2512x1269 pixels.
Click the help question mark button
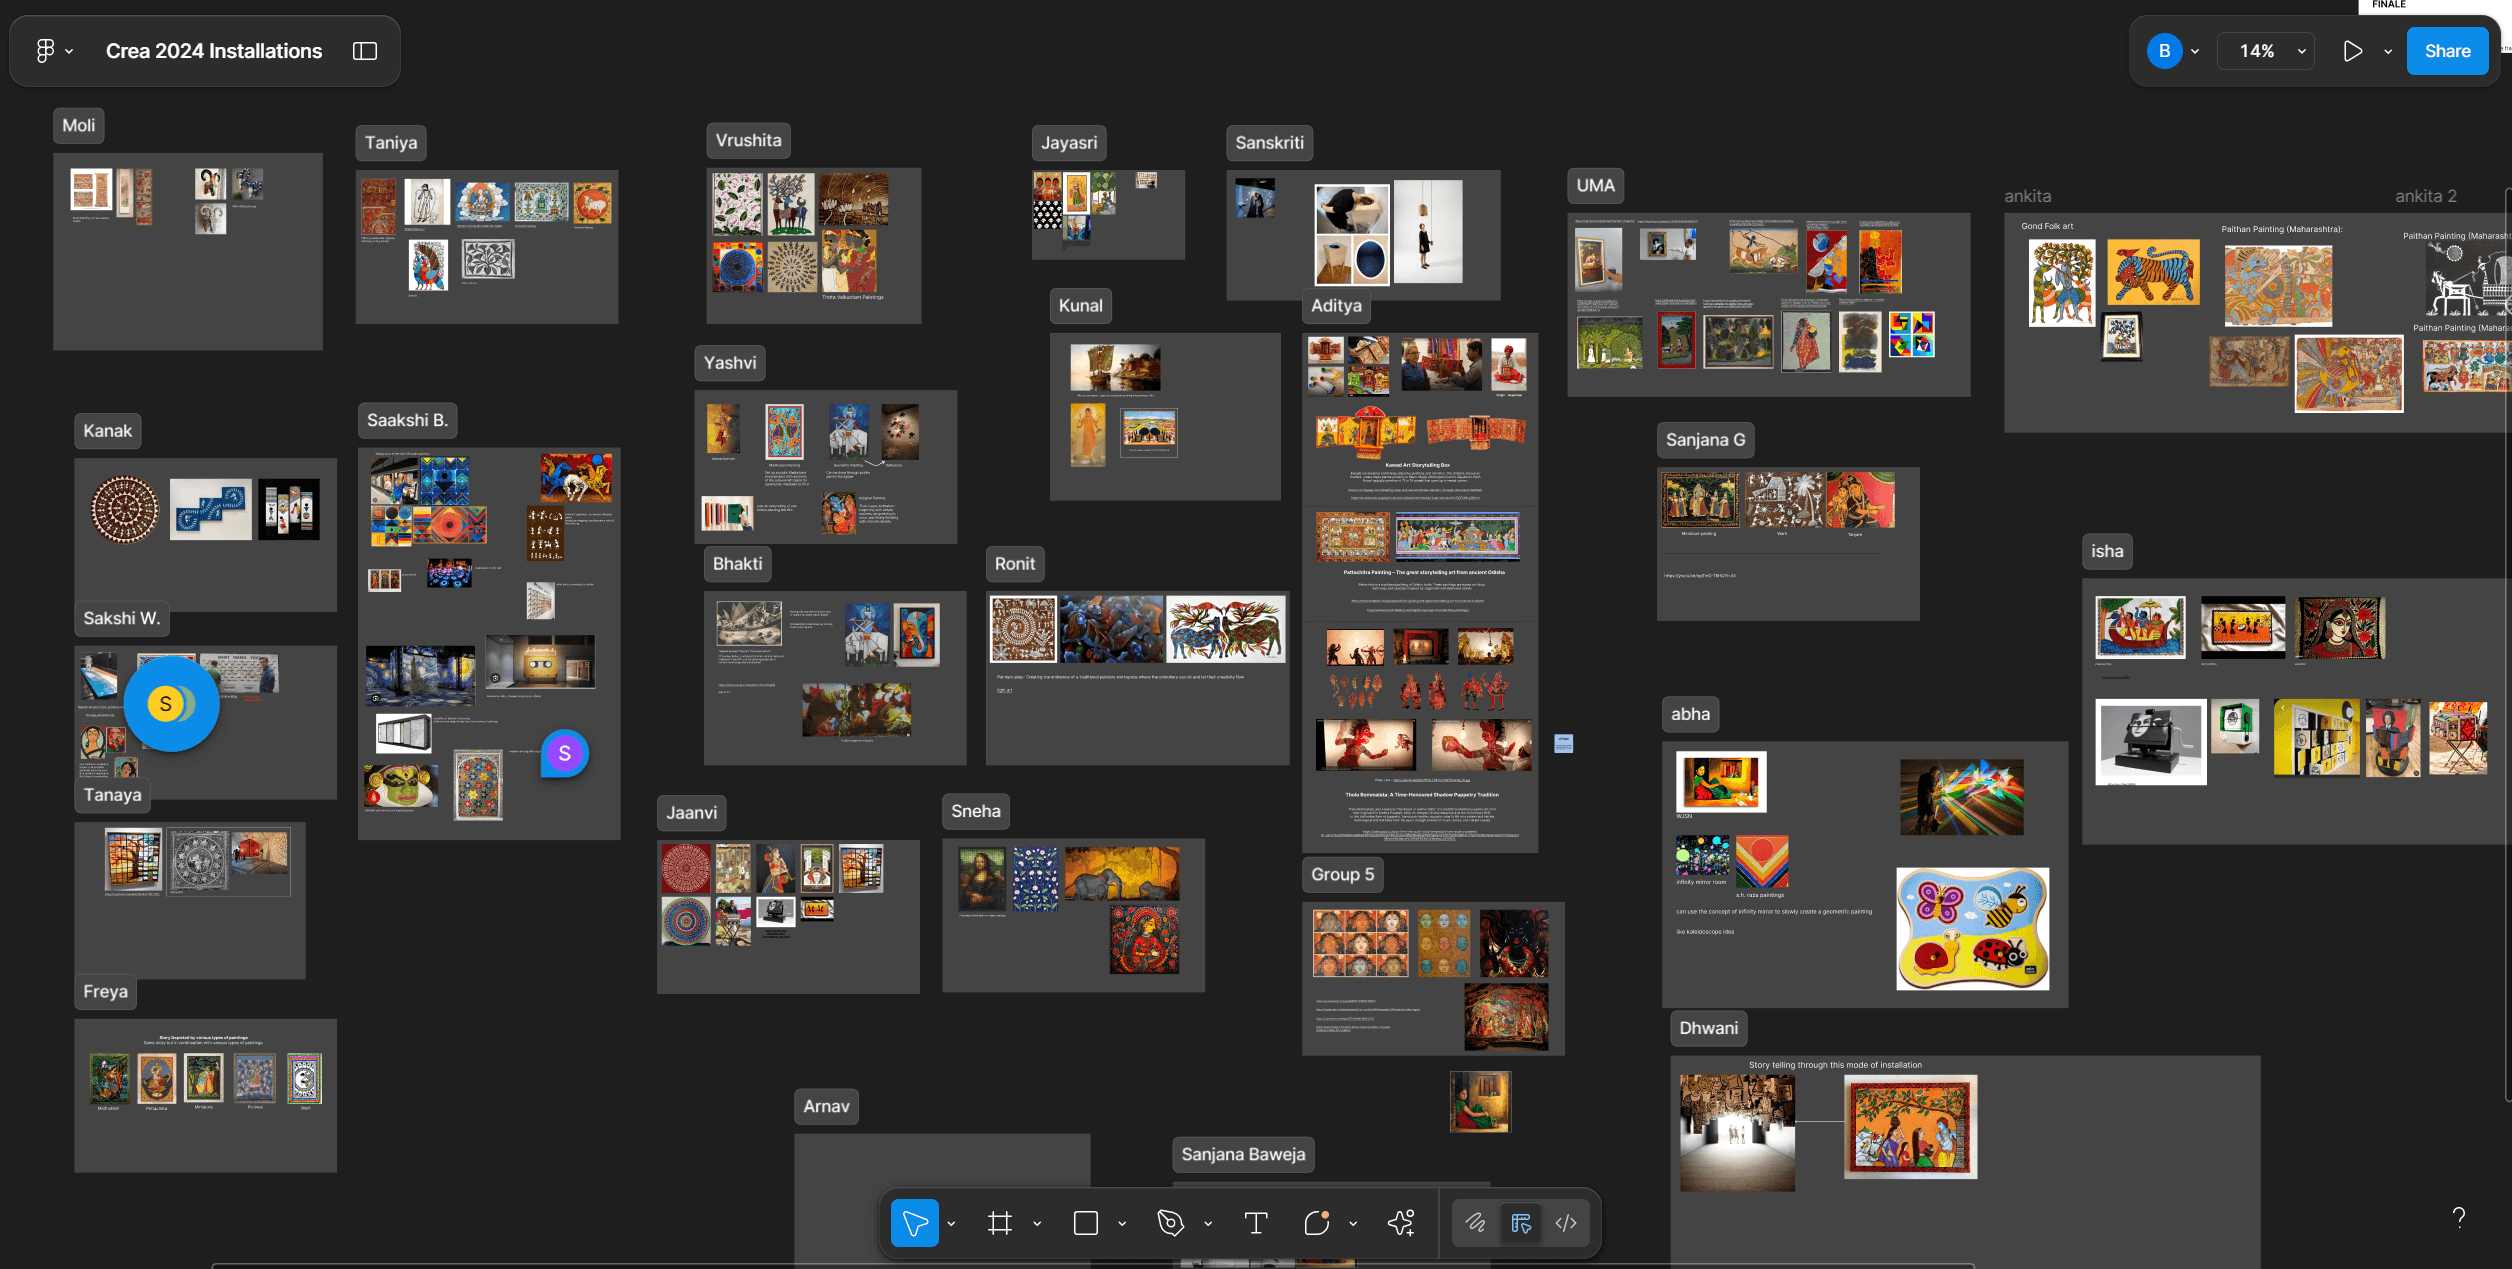point(2458,1217)
